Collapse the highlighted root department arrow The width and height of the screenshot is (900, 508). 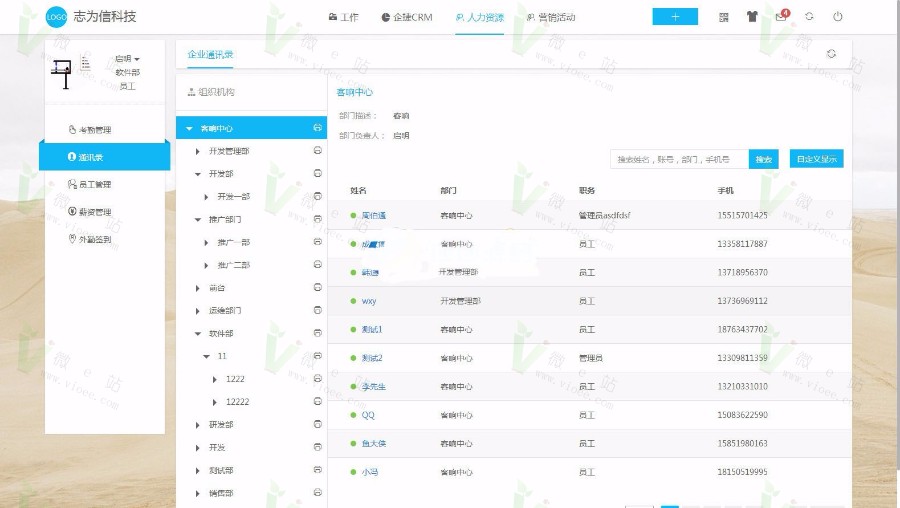[x=189, y=129]
